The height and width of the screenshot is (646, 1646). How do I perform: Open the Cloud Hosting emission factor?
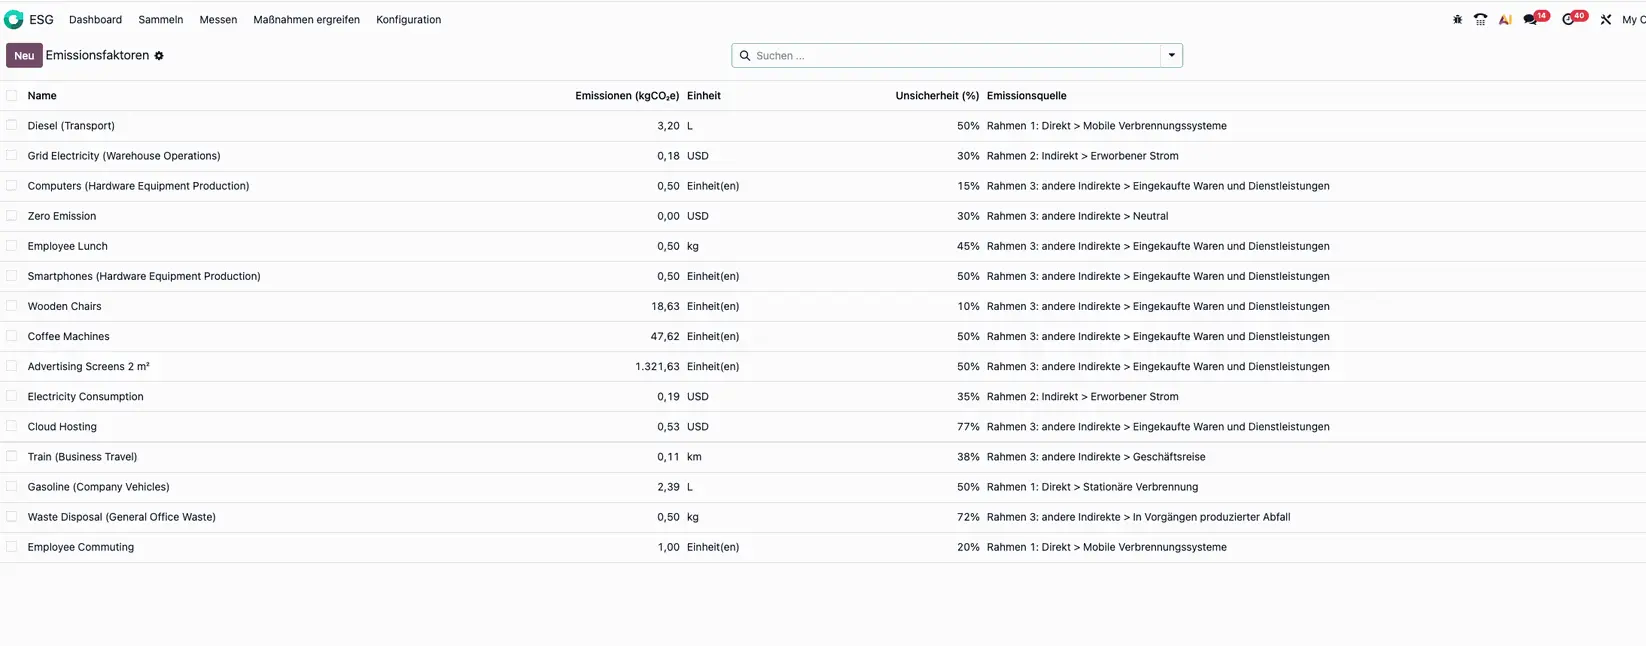62,427
